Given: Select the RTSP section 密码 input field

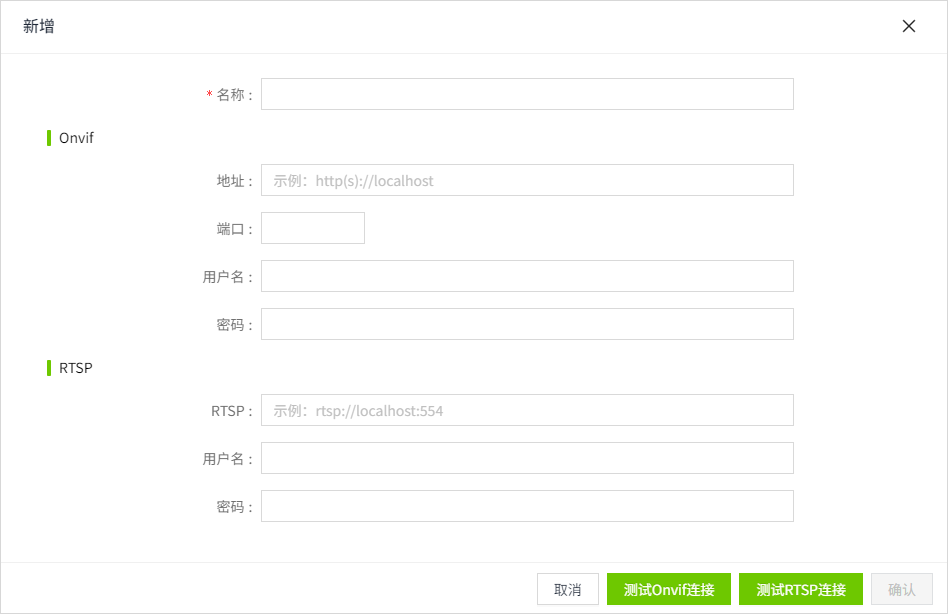Looking at the screenshot, I should click(527, 506).
